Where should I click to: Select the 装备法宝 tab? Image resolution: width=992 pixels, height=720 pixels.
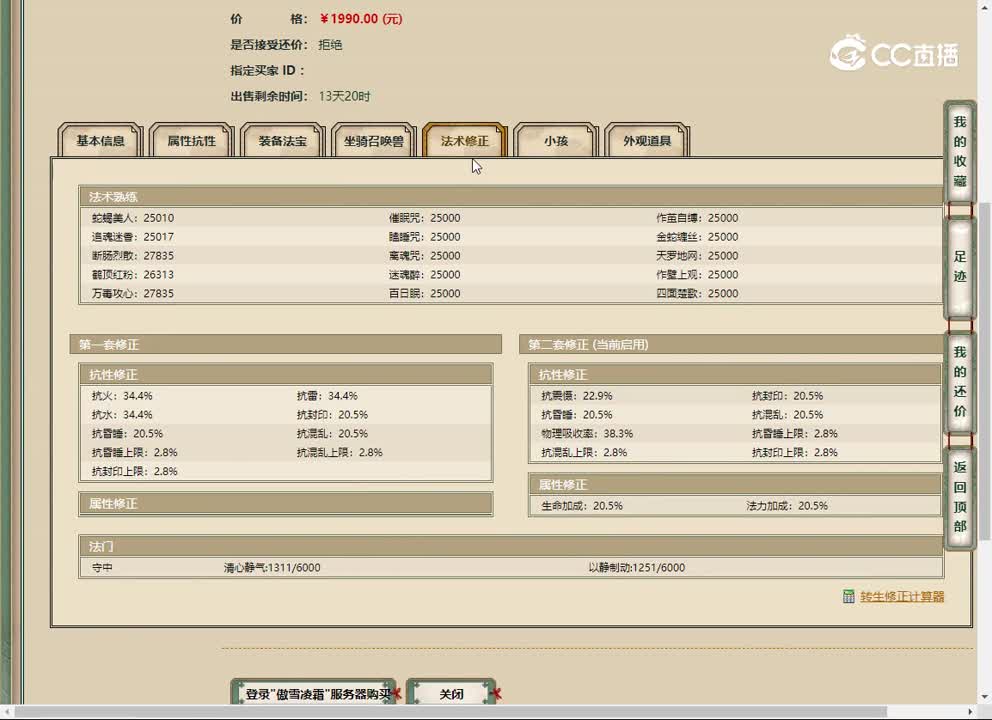283,142
